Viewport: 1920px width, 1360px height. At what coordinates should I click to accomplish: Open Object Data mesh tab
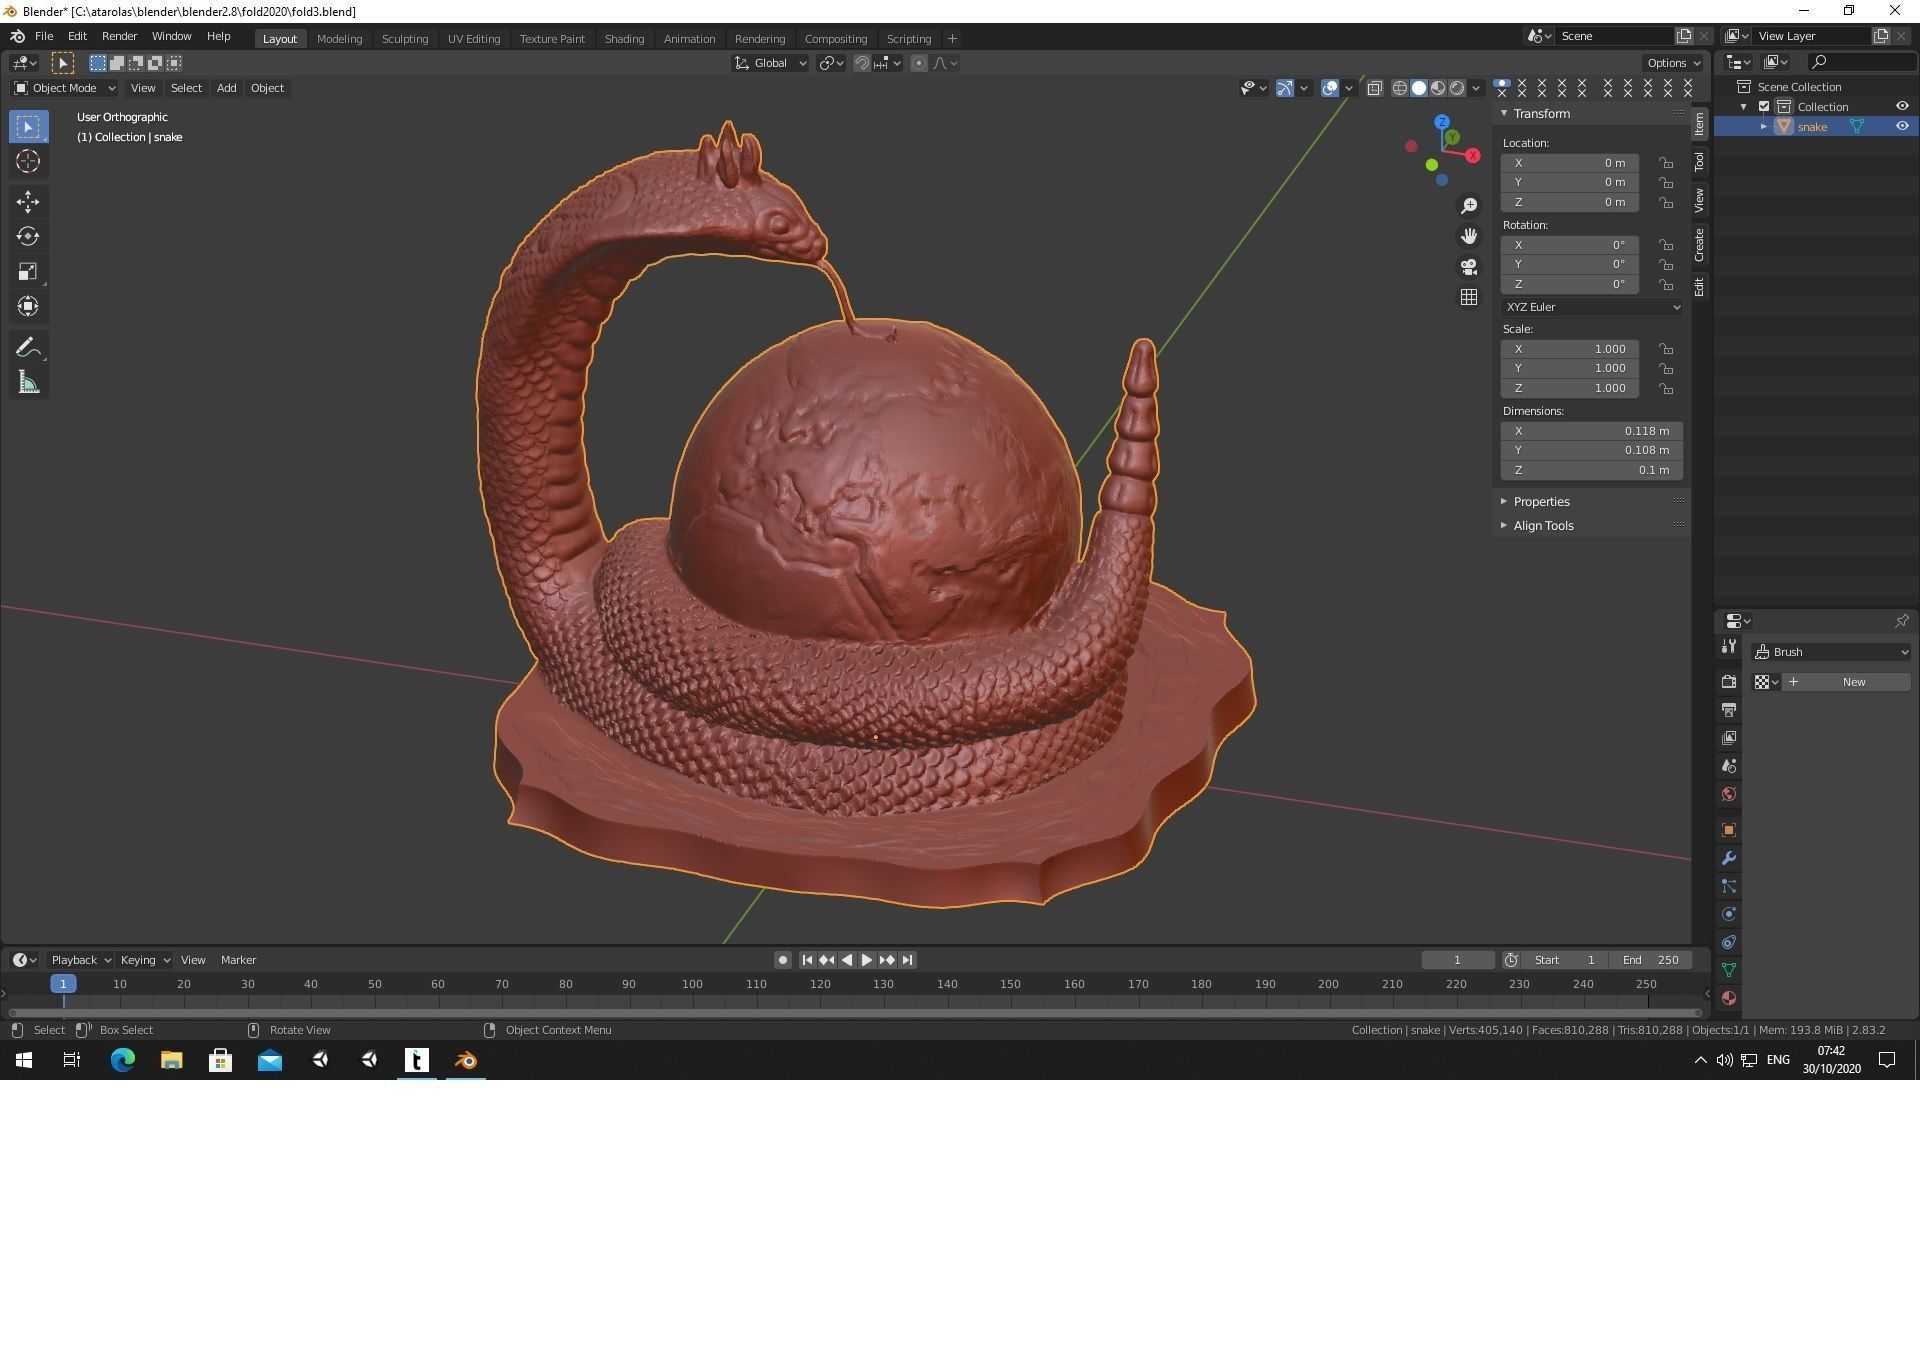(x=1729, y=970)
